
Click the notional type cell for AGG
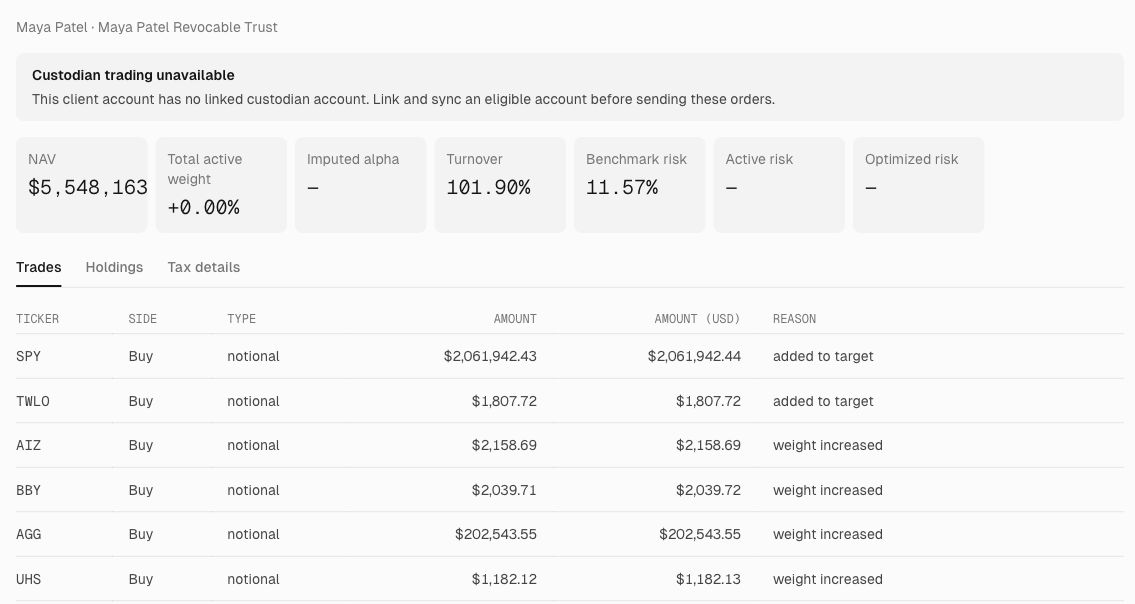[x=253, y=534]
